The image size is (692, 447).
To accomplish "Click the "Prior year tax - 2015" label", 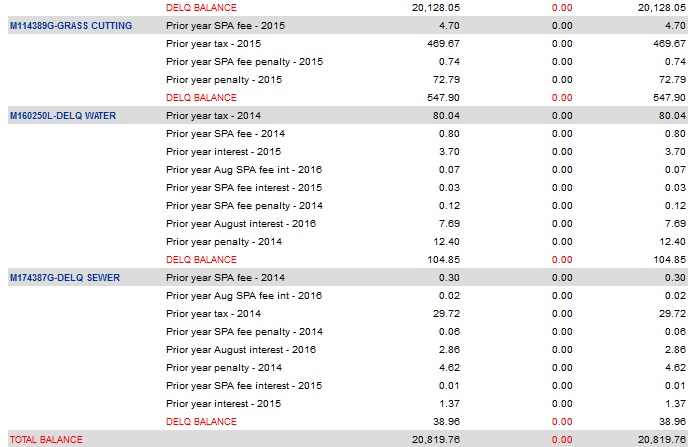I will click(x=216, y=43).
